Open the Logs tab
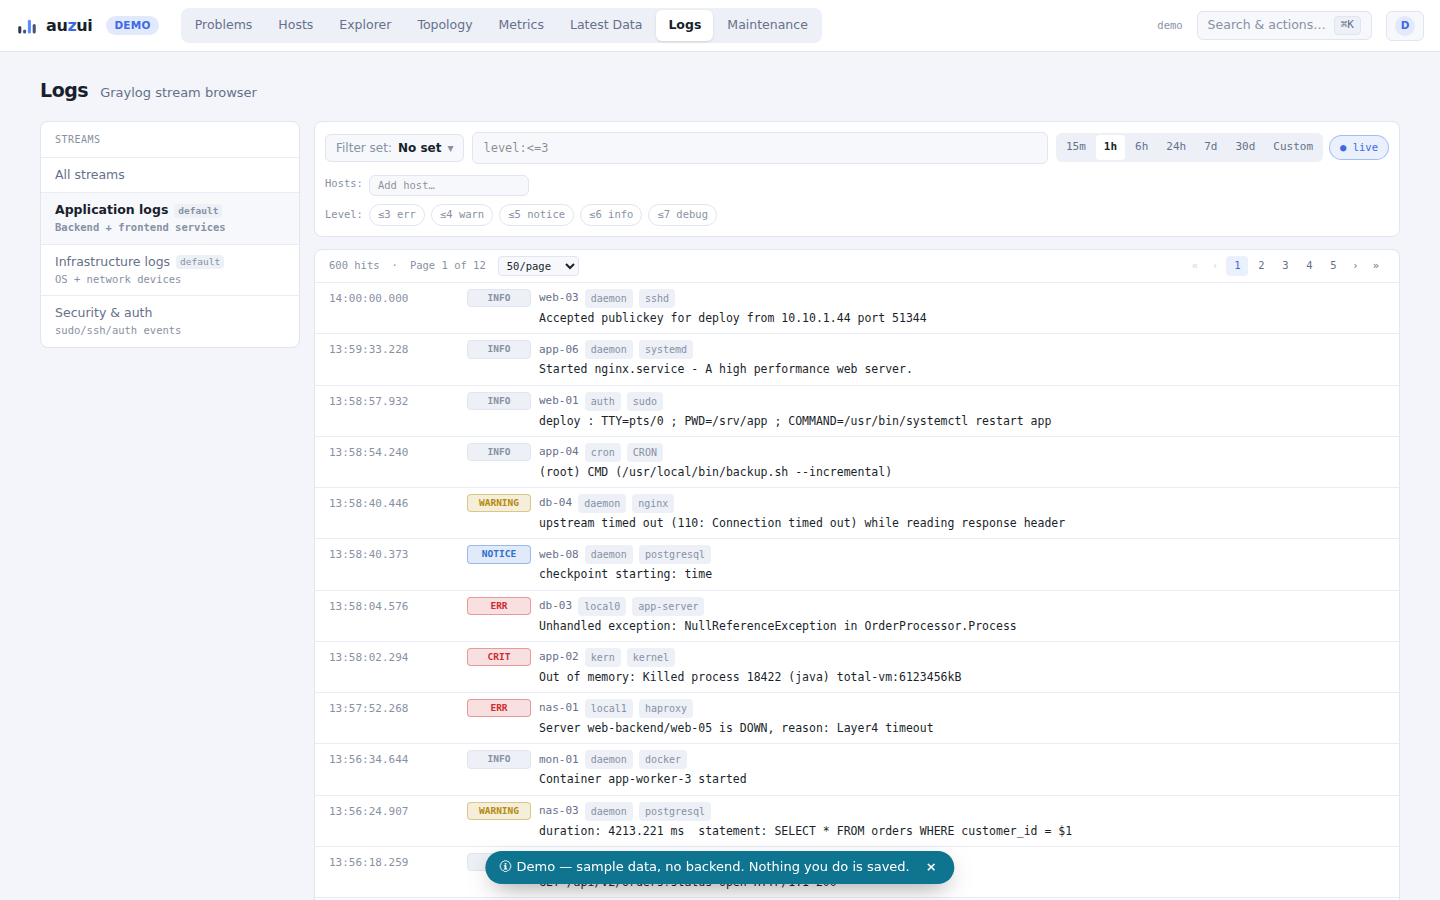Image resolution: width=1440 pixels, height=900 pixels. point(685,25)
